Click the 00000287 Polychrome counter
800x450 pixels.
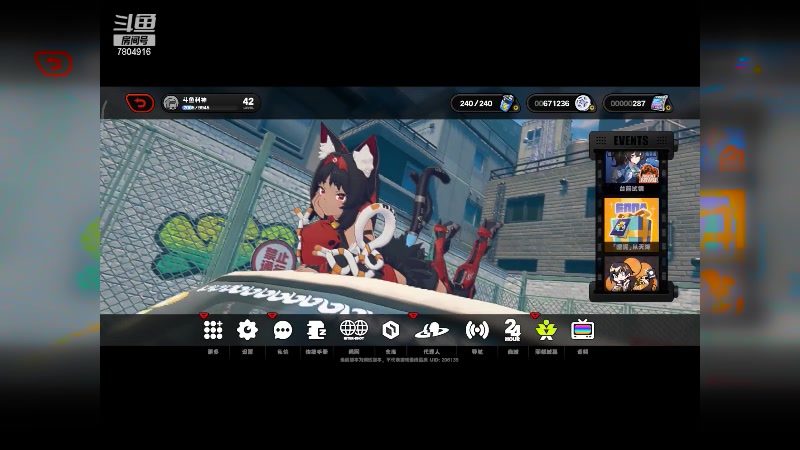pyautogui.click(x=628, y=104)
